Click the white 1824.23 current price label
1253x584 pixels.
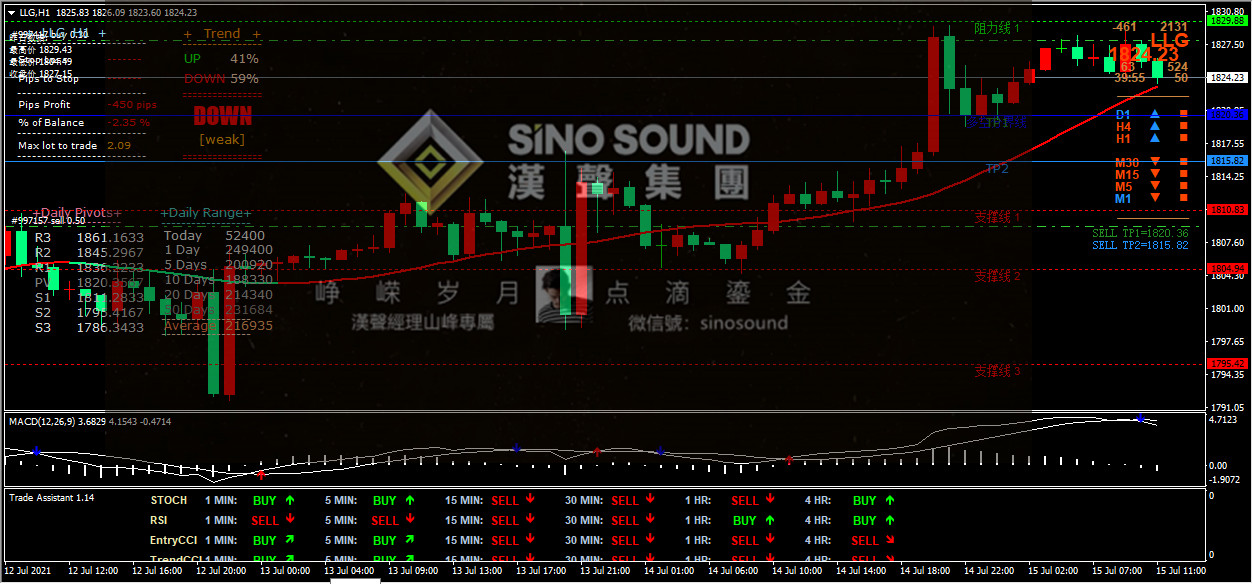(x=1226, y=77)
